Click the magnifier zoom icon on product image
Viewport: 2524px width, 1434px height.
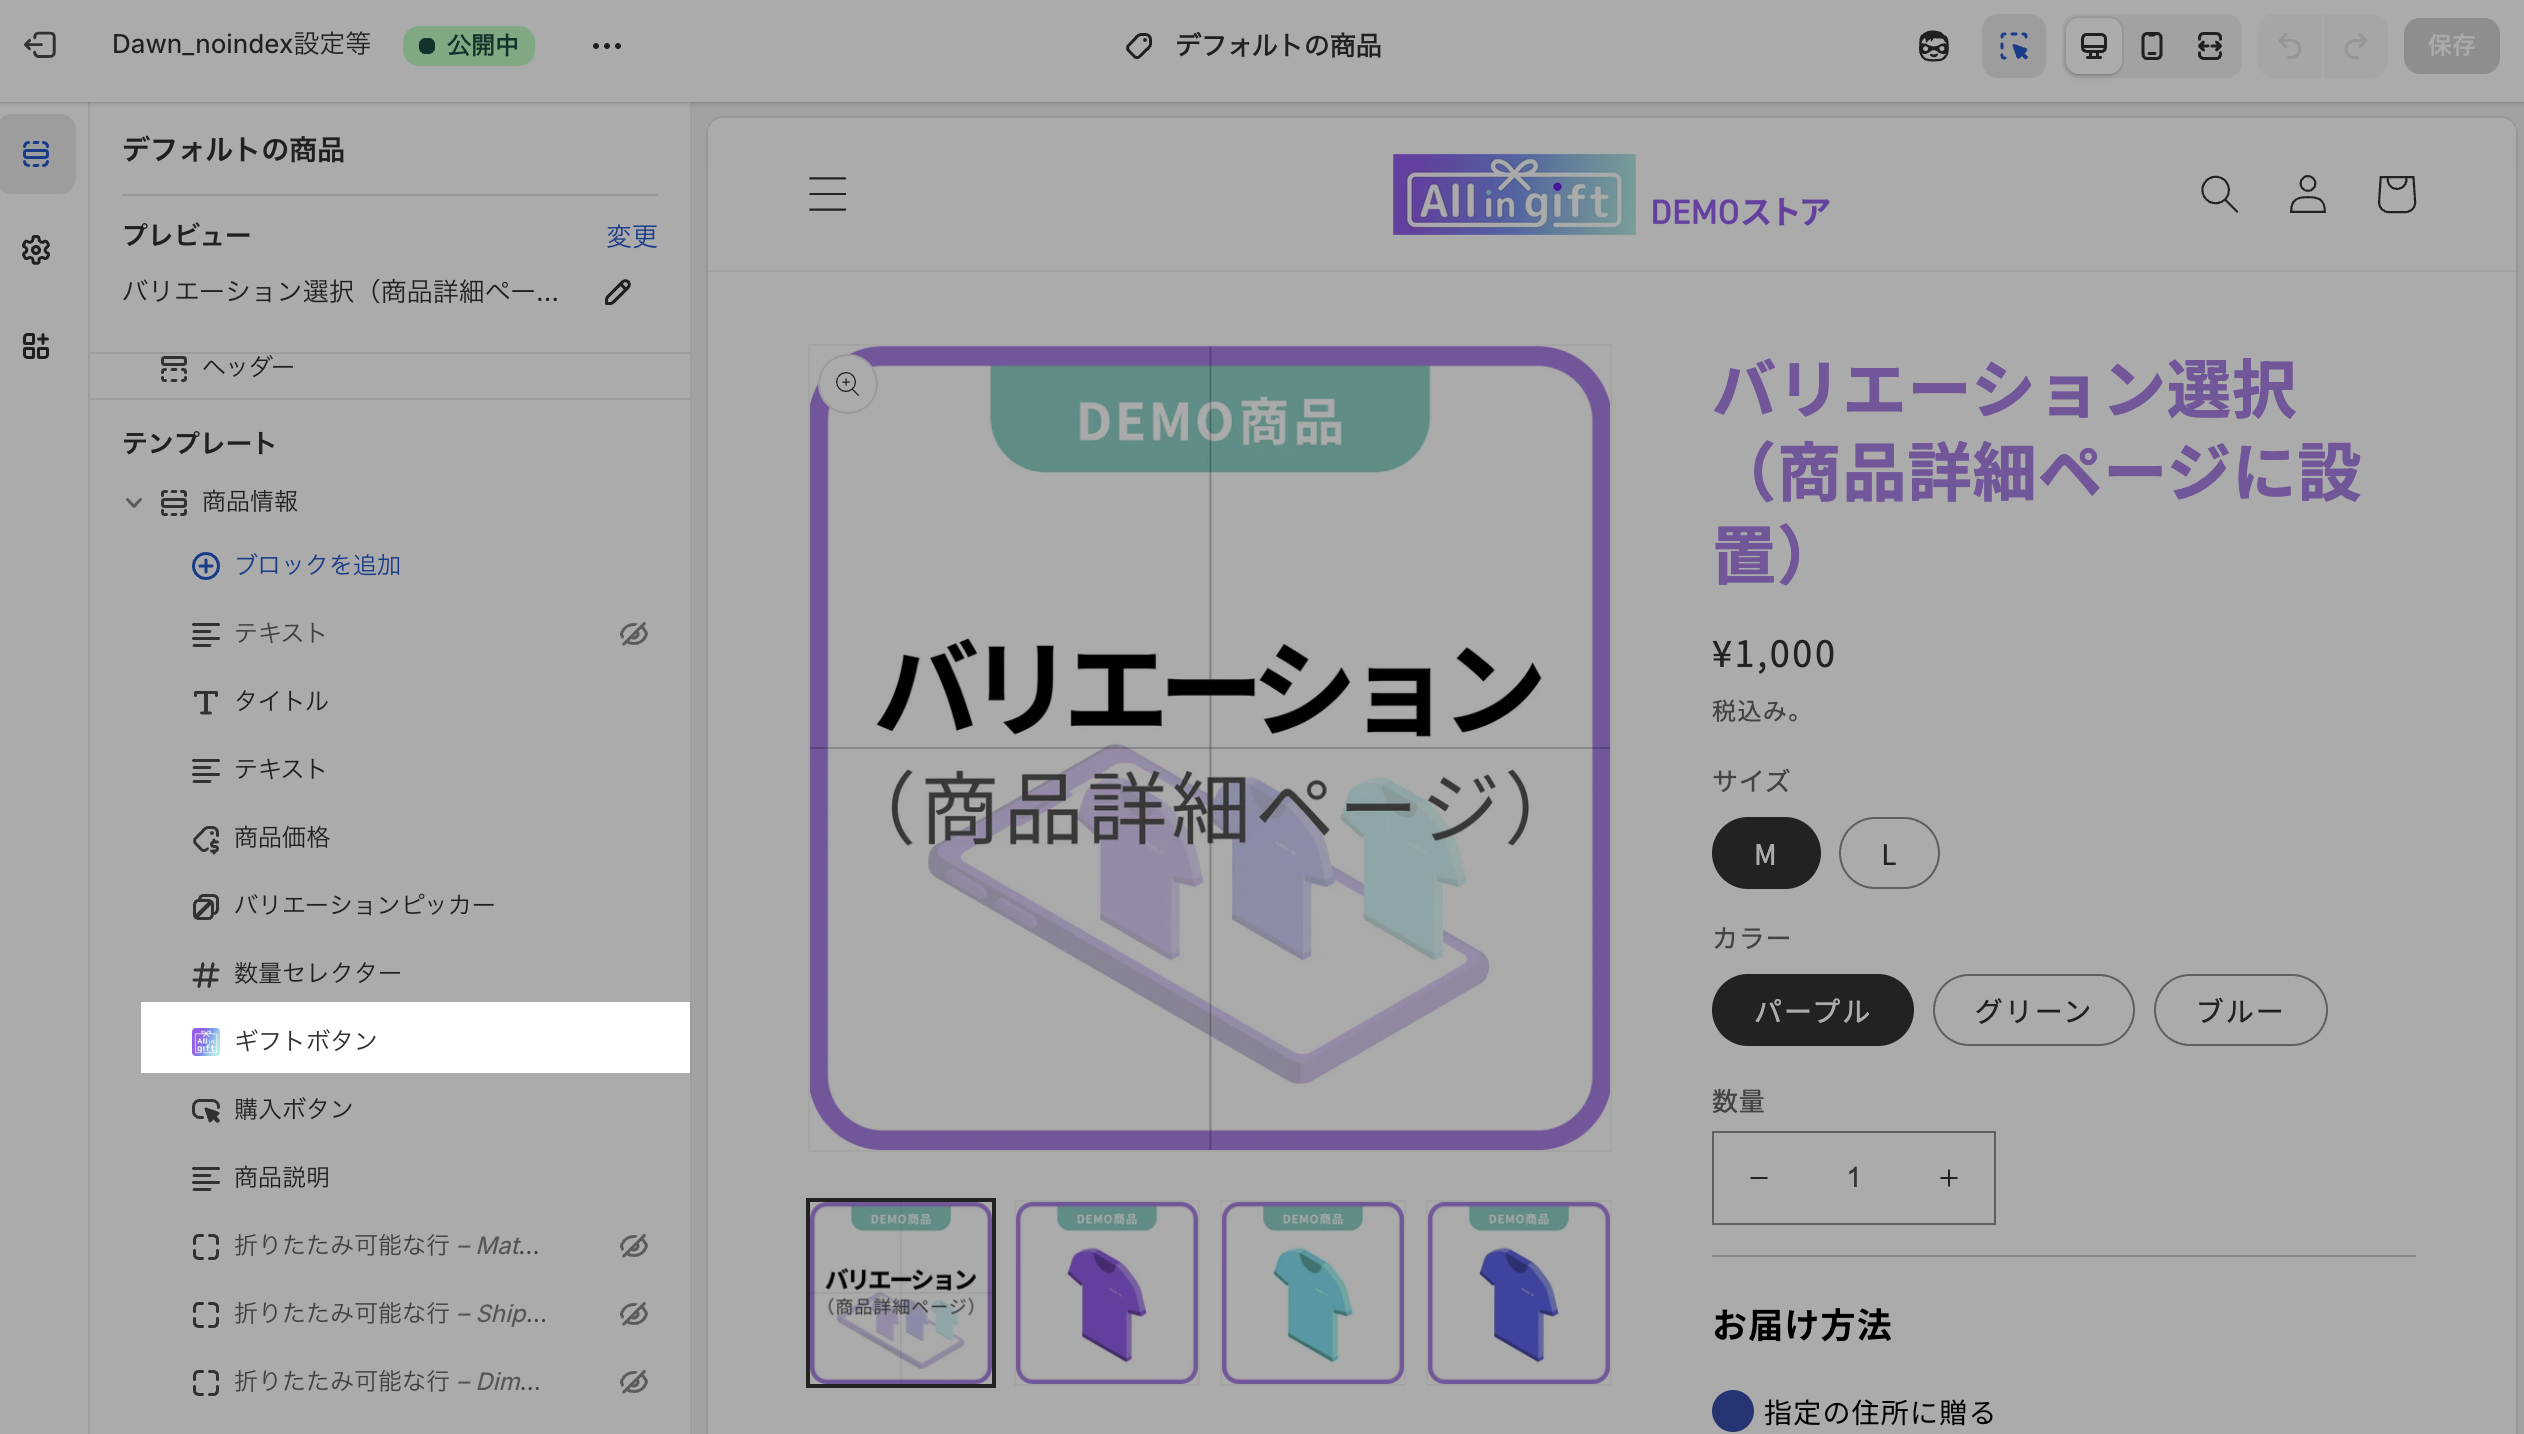847,384
